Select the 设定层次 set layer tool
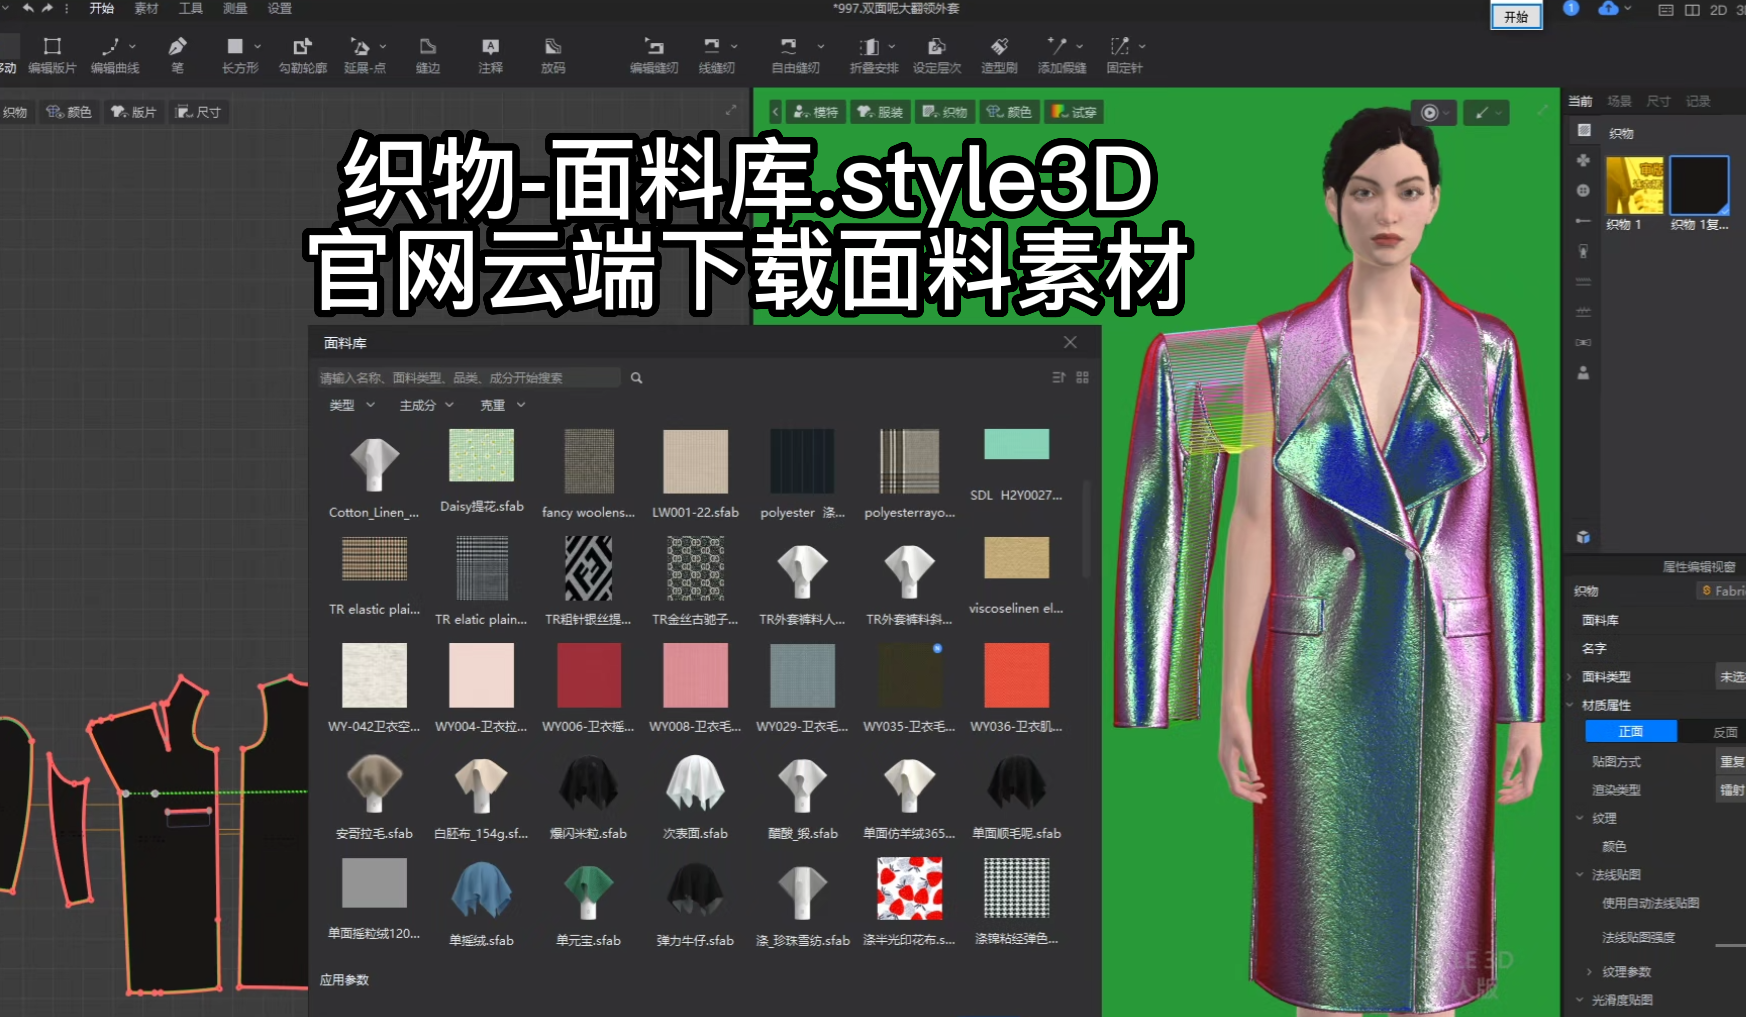Screen dimensions: 1746x1017 tap(937, 55)
